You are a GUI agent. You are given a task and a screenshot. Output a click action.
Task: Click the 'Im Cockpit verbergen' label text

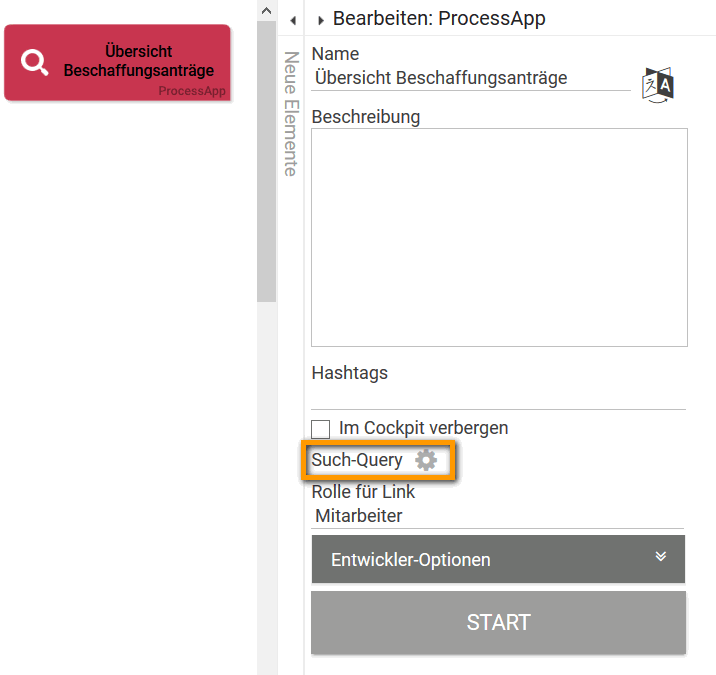click(x=423, y=428)
